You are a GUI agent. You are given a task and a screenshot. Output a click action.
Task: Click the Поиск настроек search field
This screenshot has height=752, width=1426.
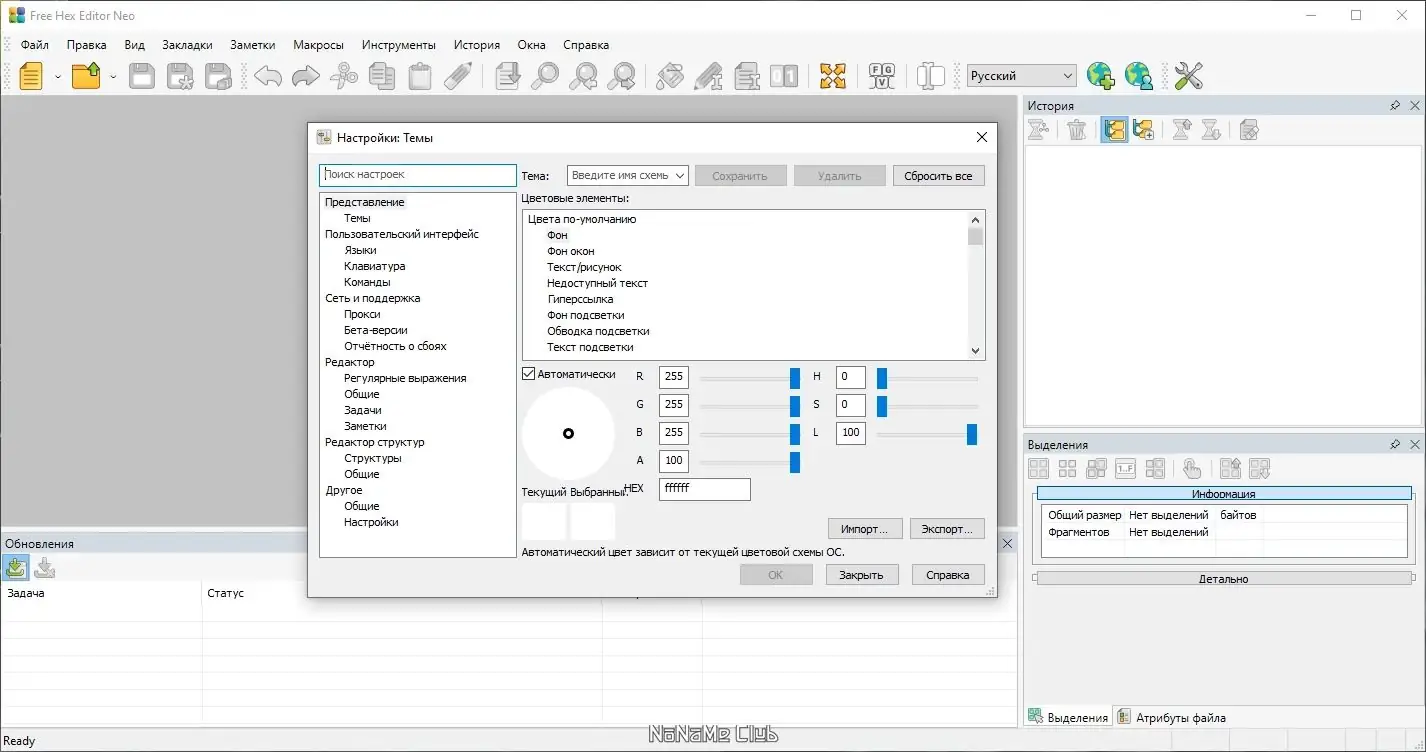[418, 175]
